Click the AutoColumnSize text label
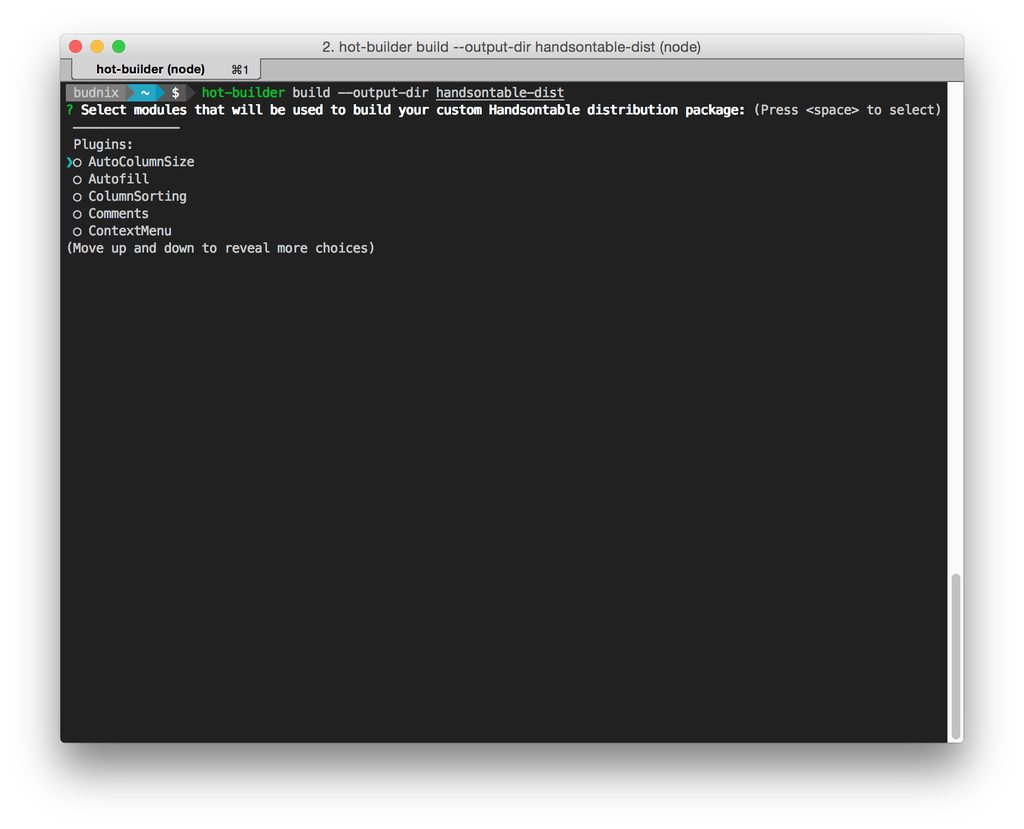The image size is (1024, 829). [x=141, y=162]
